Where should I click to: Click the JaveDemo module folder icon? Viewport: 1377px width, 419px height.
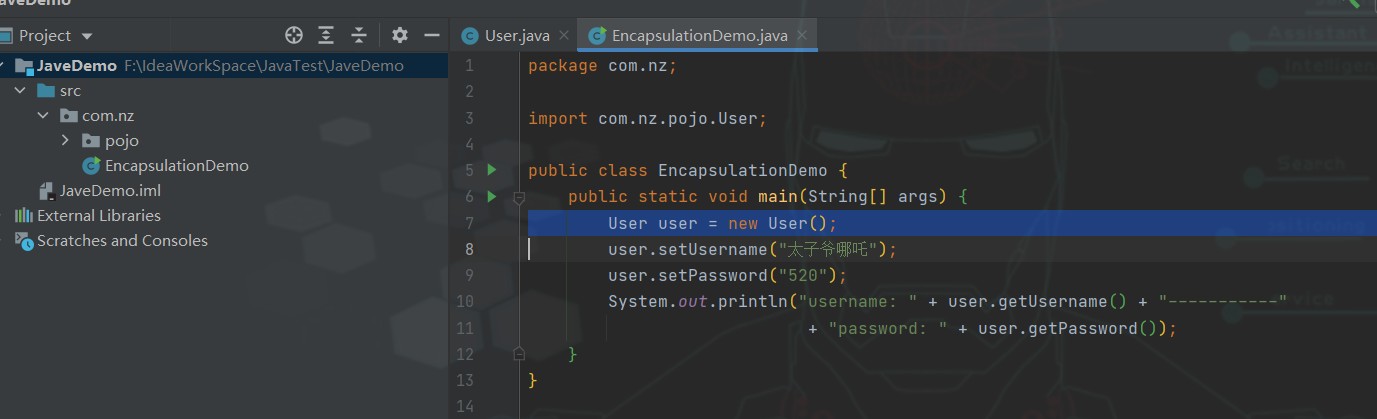pyautogui.click(x=23, y=66)
